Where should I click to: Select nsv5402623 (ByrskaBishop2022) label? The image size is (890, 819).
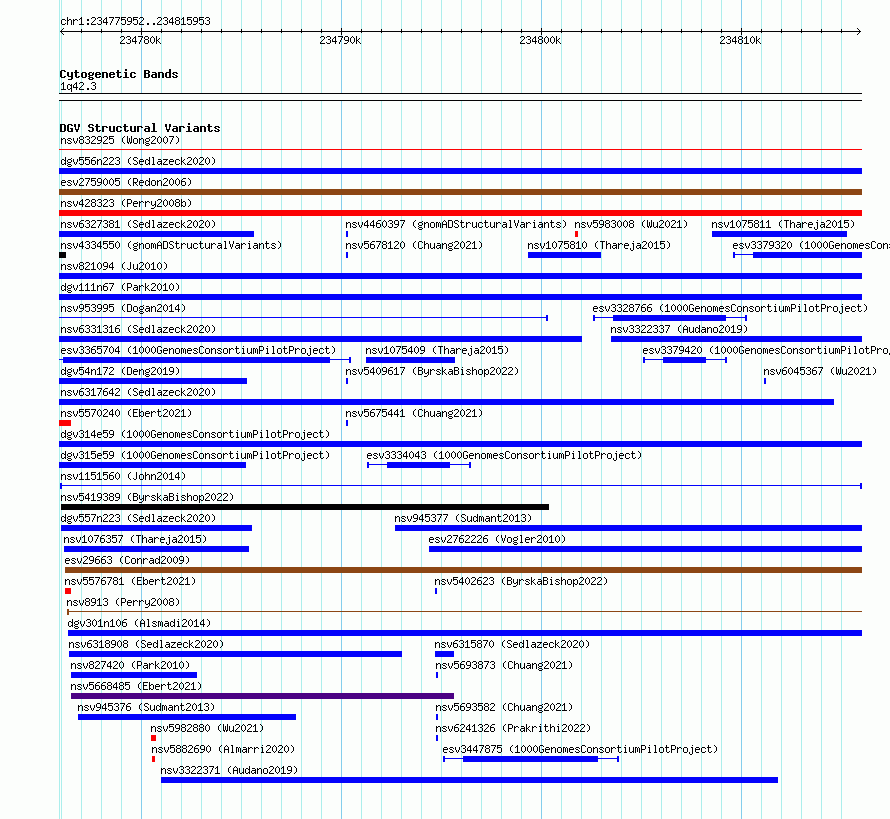coord(521,581)
